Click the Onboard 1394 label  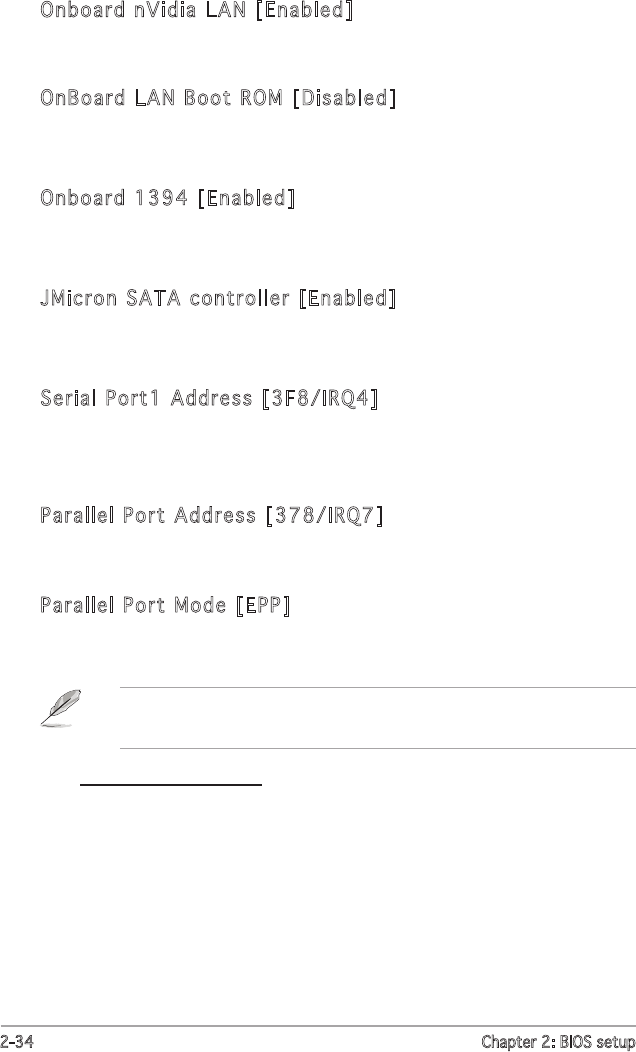pos(114,198)
